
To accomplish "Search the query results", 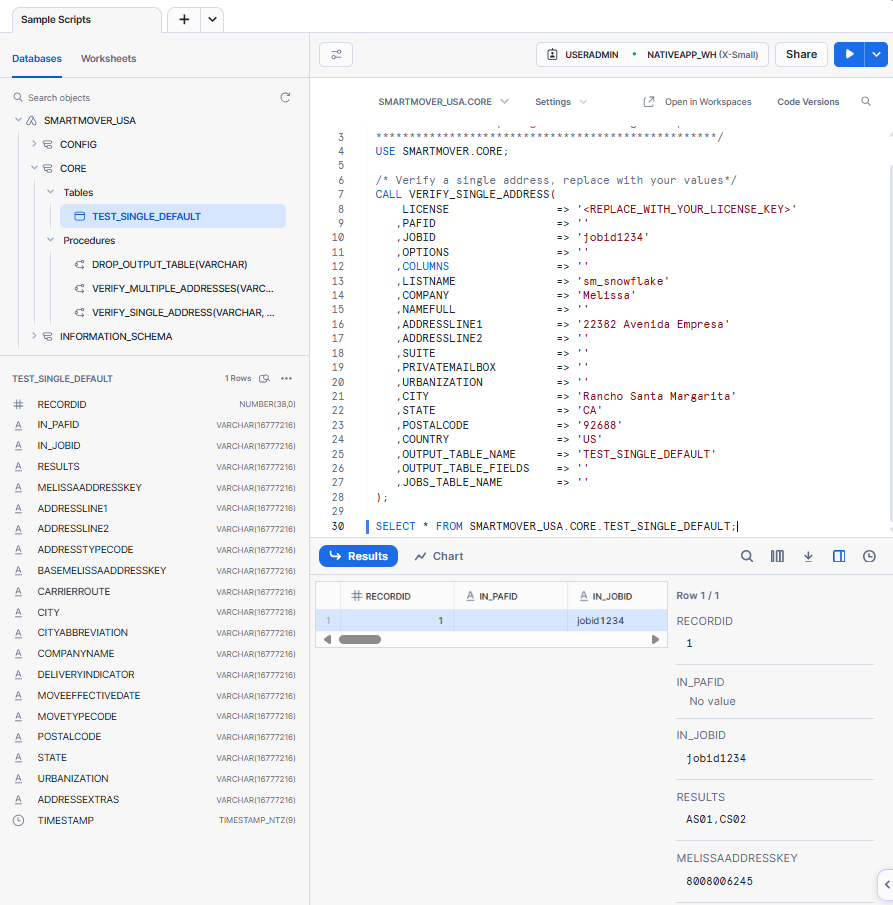I will [746, 556].
